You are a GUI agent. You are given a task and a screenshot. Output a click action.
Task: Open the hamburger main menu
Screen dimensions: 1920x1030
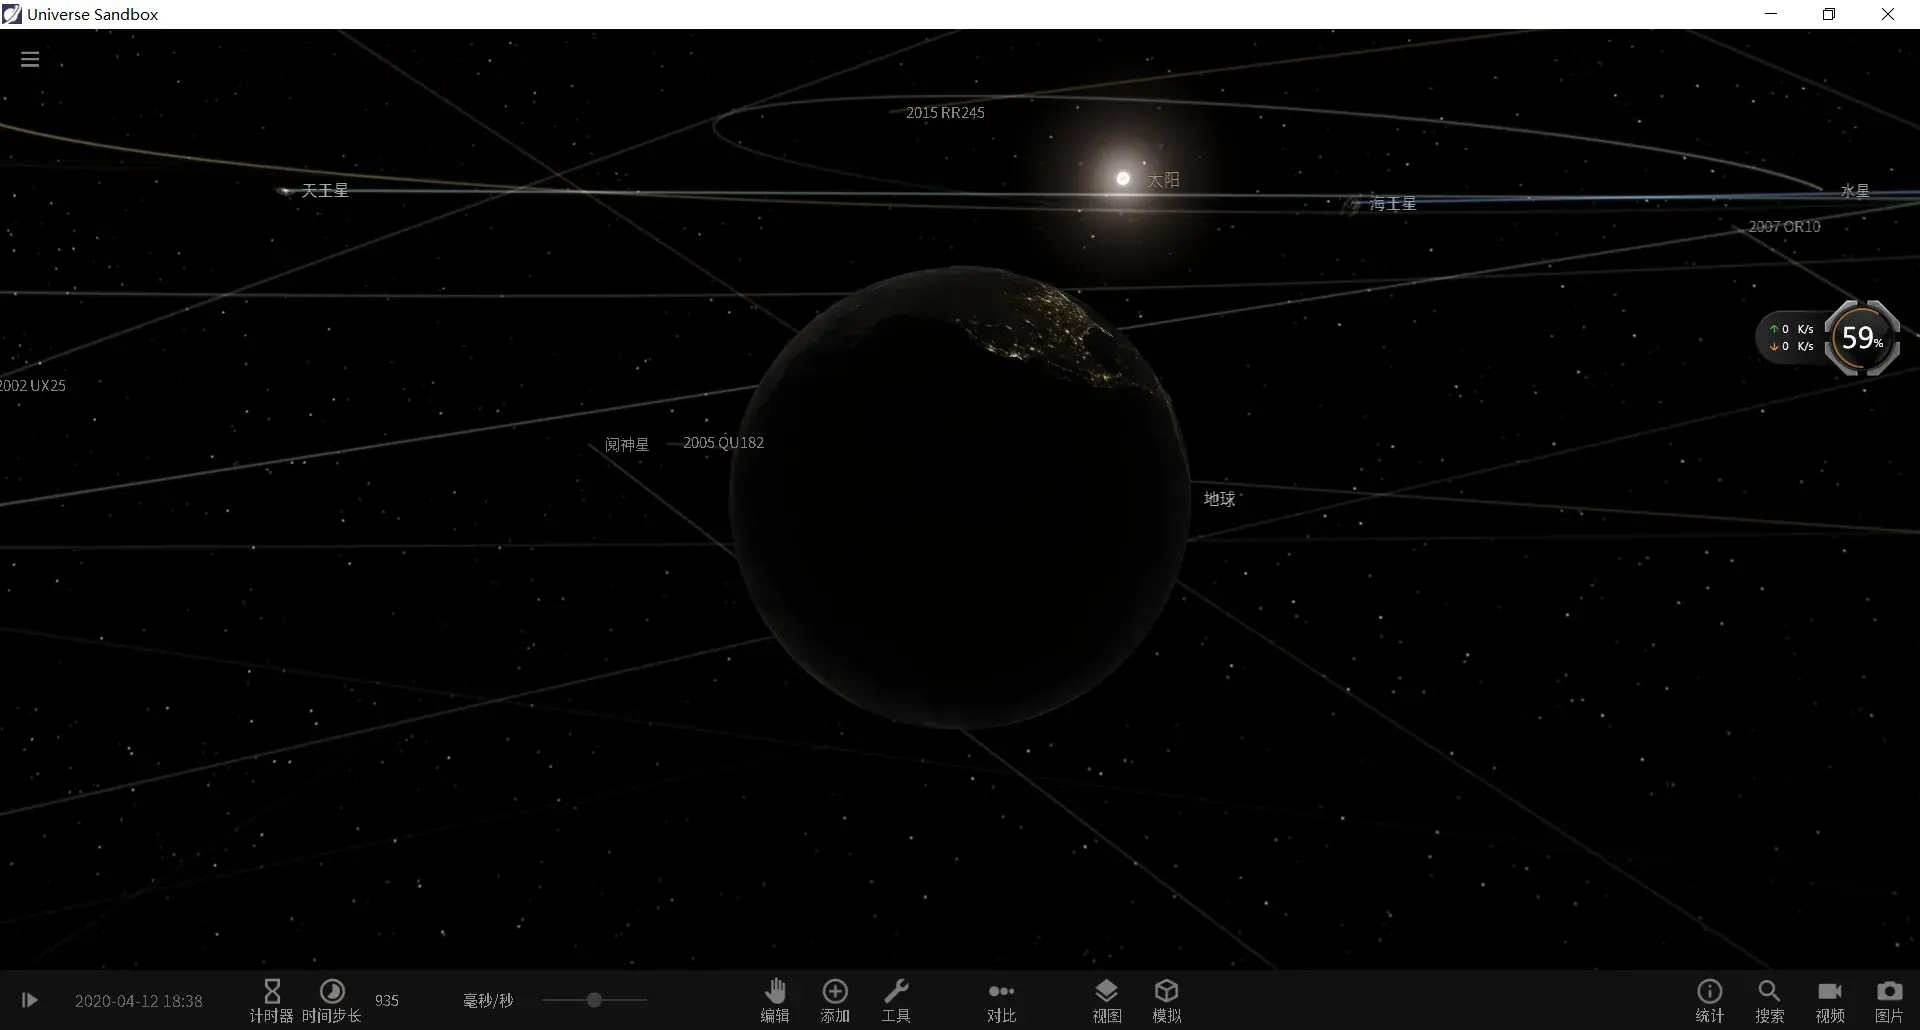coord(30,60)
